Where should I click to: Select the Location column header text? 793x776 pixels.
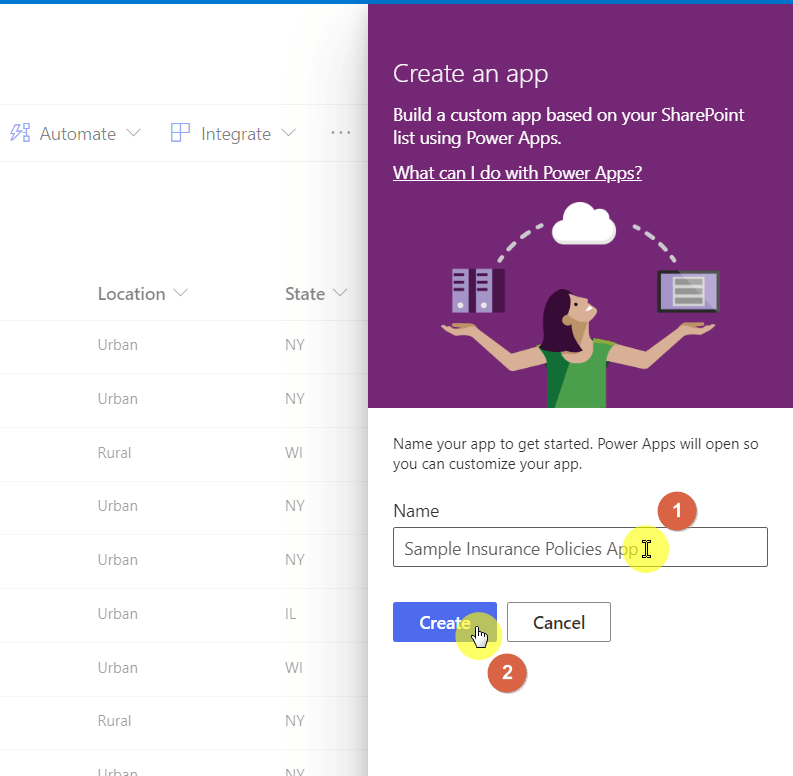131,294
